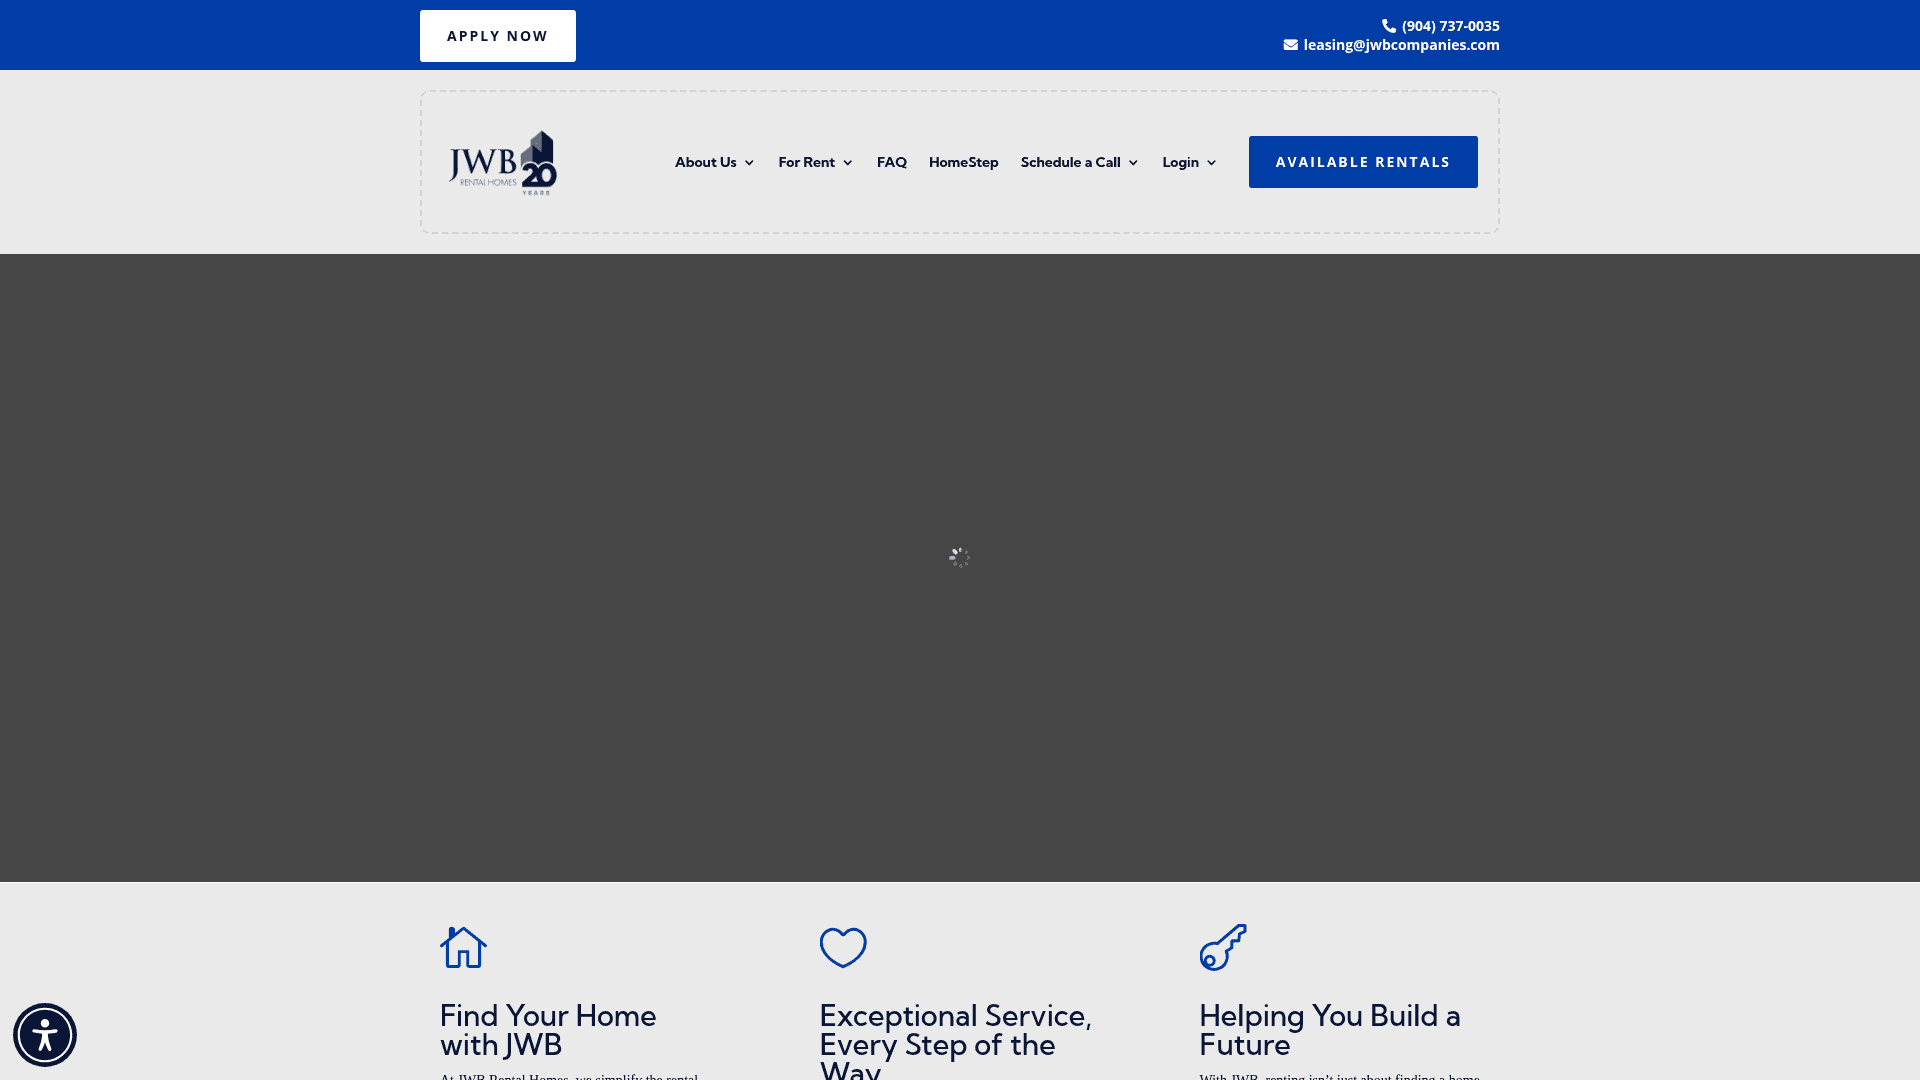Email leasing@jwbcompanies.com link
The width and height of the screenshot is (1920, 1080).
tap(1401, 45)
